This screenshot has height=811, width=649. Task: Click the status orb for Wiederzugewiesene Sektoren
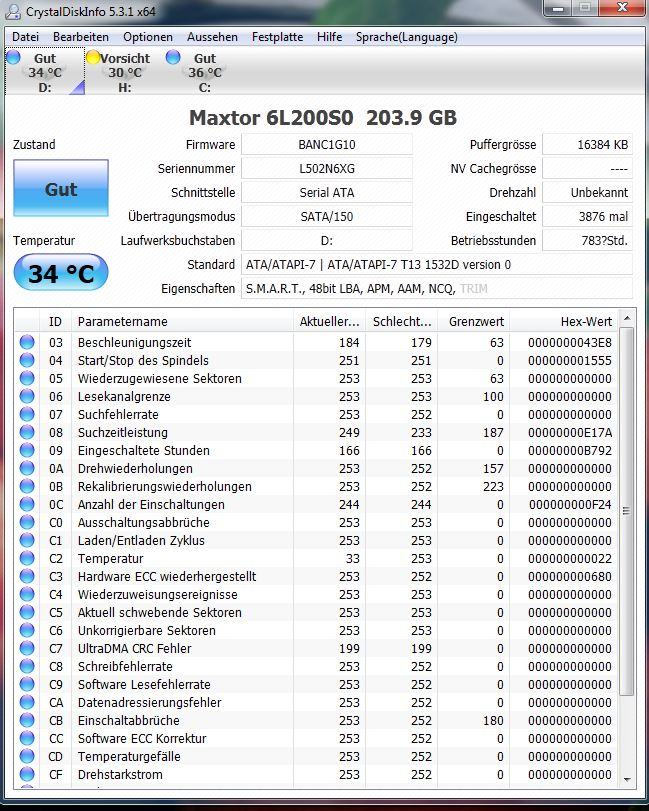tap(27, 378)
